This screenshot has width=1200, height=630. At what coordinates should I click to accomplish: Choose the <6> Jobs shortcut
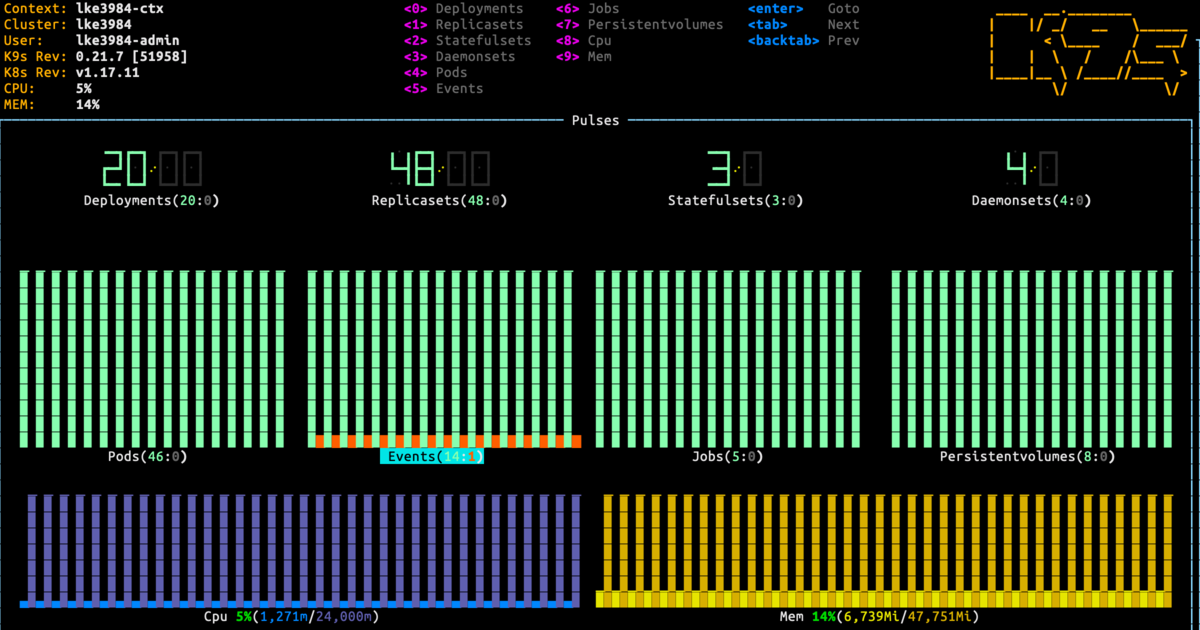[x=588, y=9]
